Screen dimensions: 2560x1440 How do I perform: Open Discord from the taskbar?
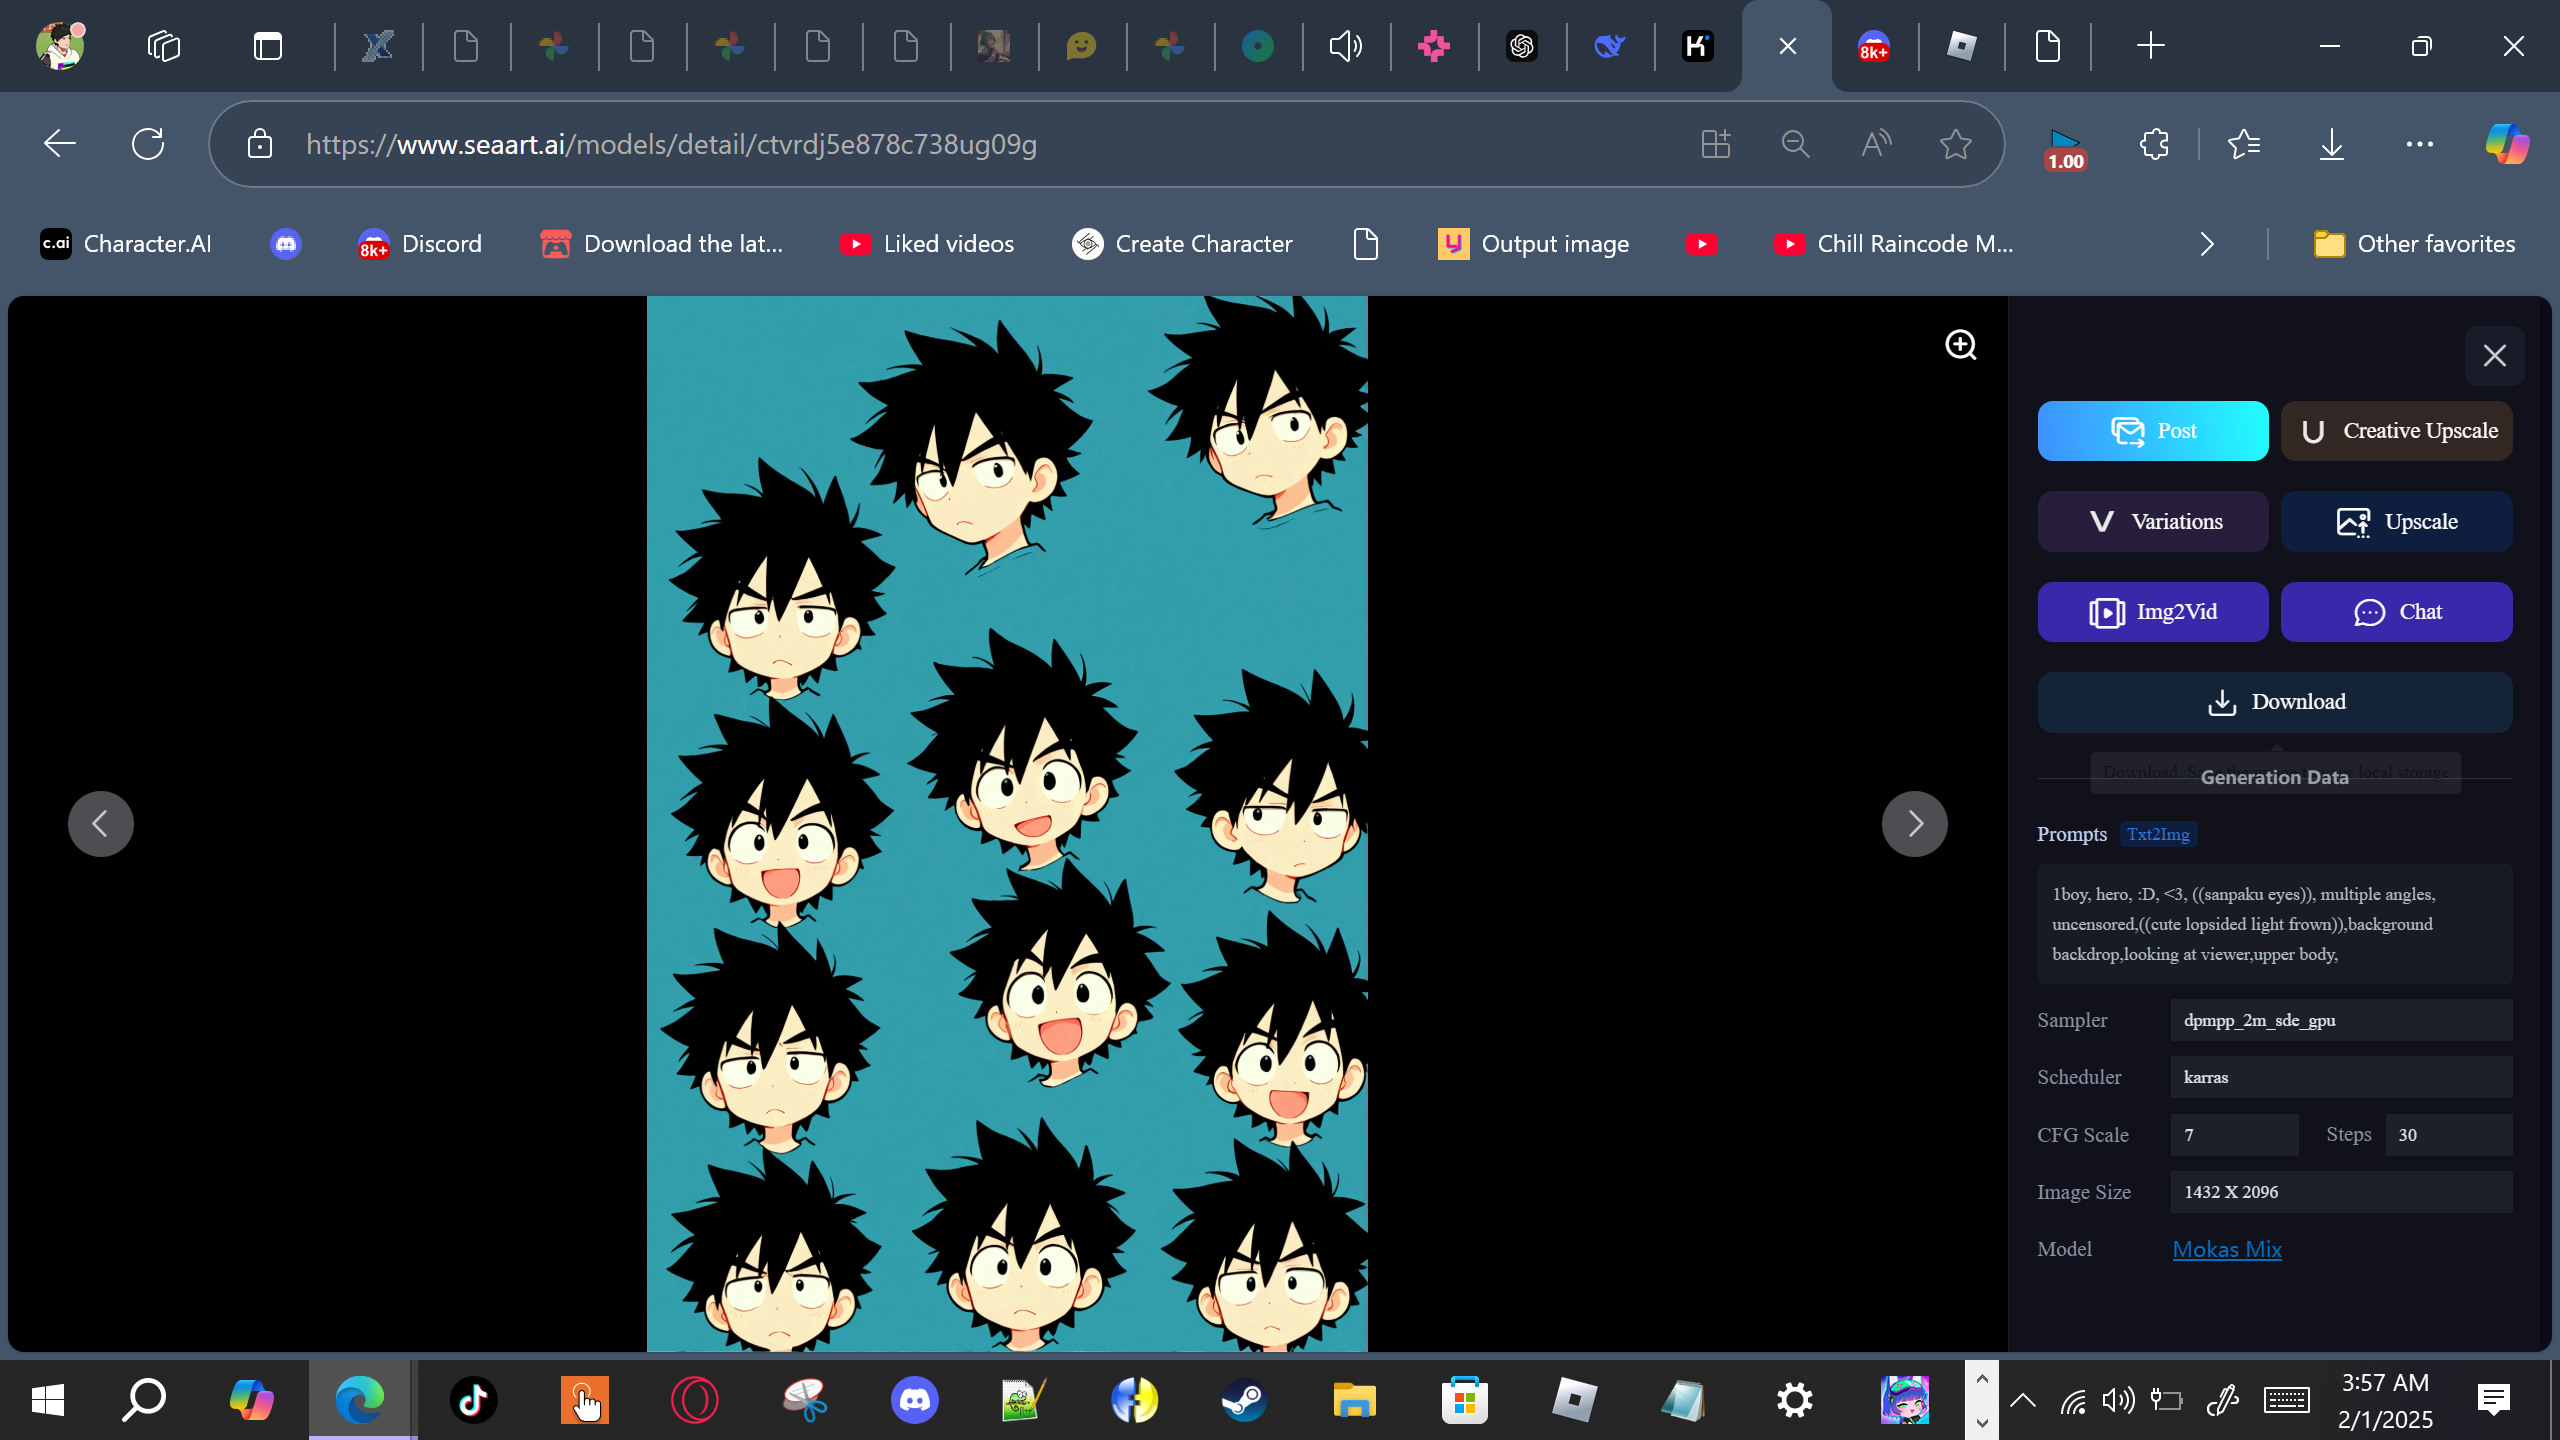coord(914,1400)
